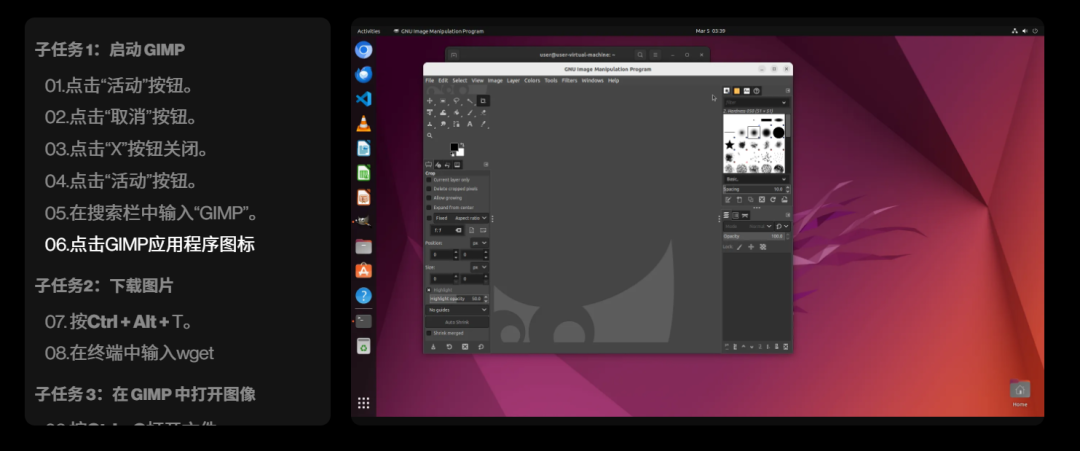
Task: Open the File menu
Action: click(x=430, y=81)
